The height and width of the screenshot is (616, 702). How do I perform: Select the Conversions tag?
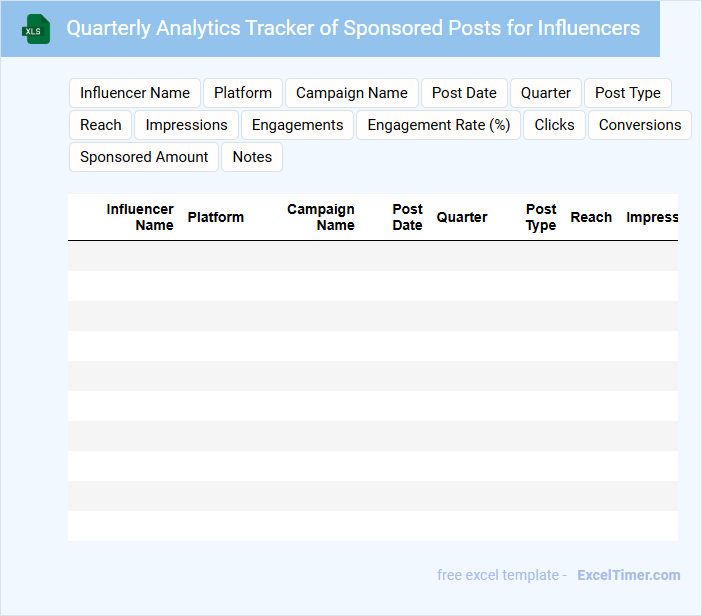[x=640, y=125]
